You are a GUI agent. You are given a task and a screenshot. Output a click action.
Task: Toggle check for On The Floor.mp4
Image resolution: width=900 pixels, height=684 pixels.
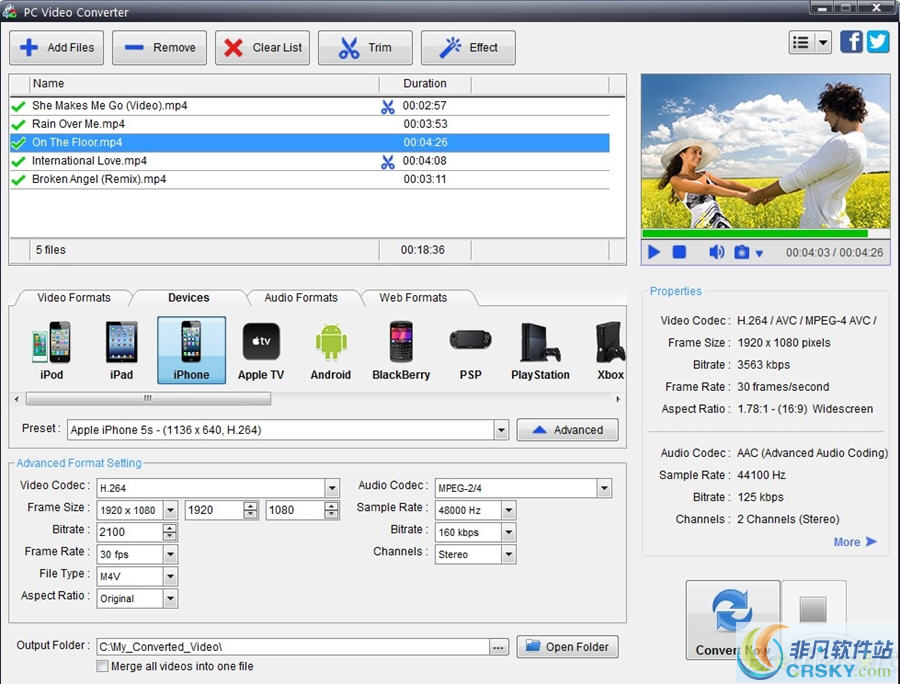pyautogui.click(x=18, y=143)
